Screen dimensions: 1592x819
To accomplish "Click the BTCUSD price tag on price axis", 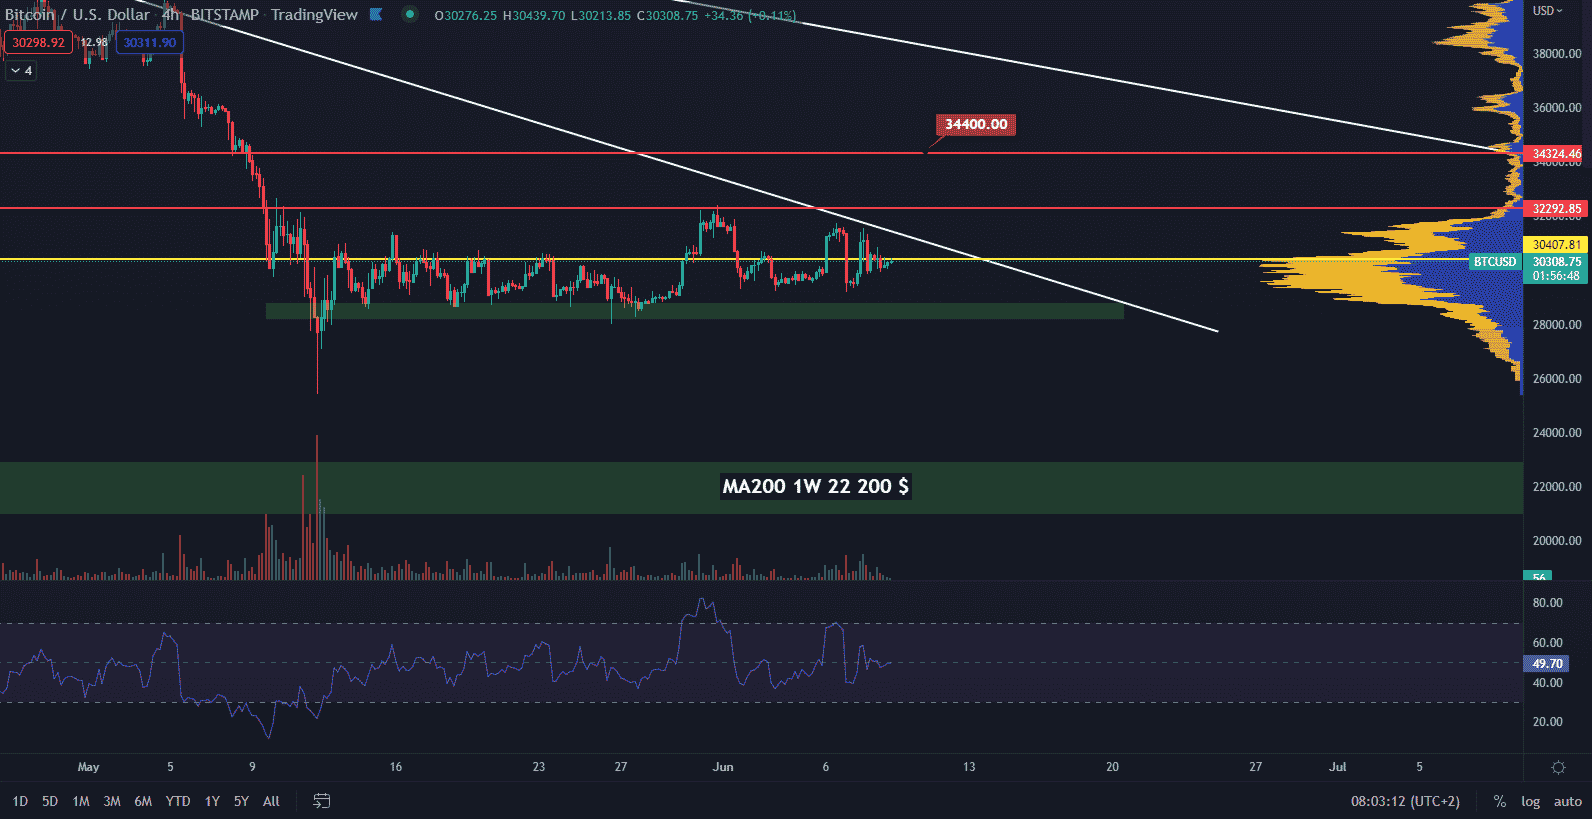I will 1494,262.
